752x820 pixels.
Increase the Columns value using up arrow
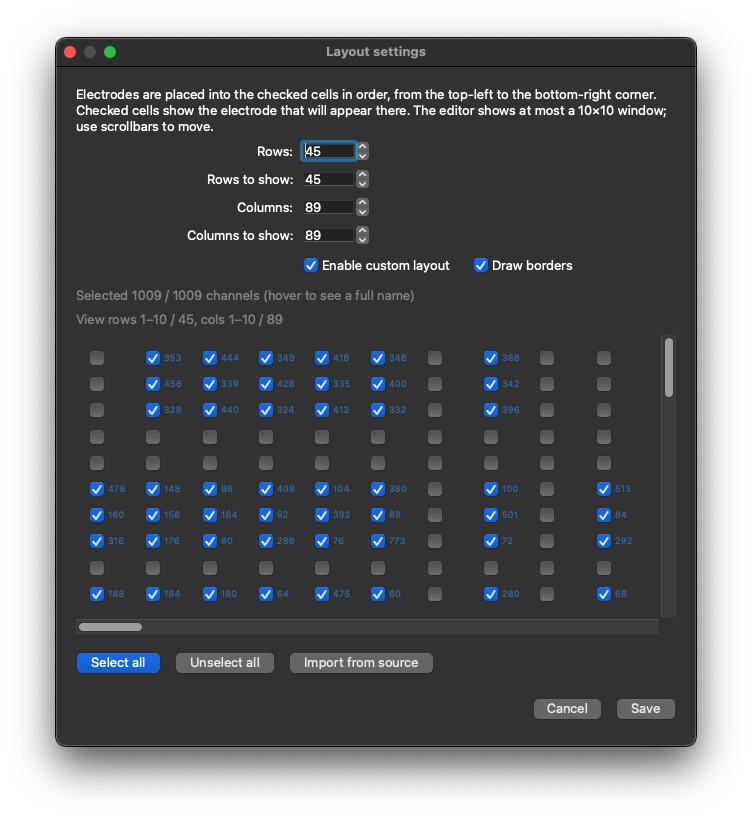point(362,203)
